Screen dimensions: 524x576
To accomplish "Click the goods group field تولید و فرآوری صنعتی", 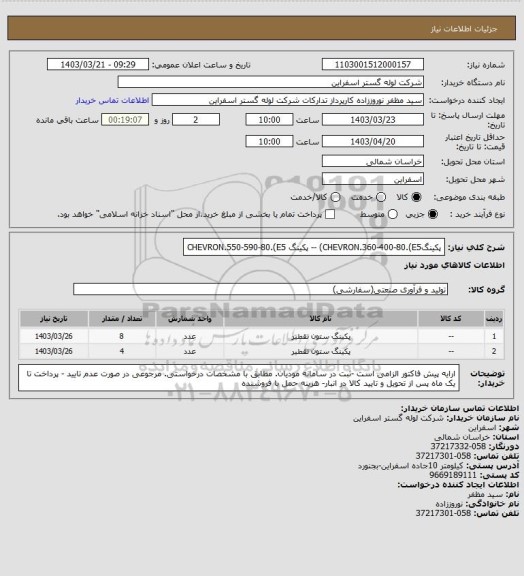I will [x=261, y=289].
